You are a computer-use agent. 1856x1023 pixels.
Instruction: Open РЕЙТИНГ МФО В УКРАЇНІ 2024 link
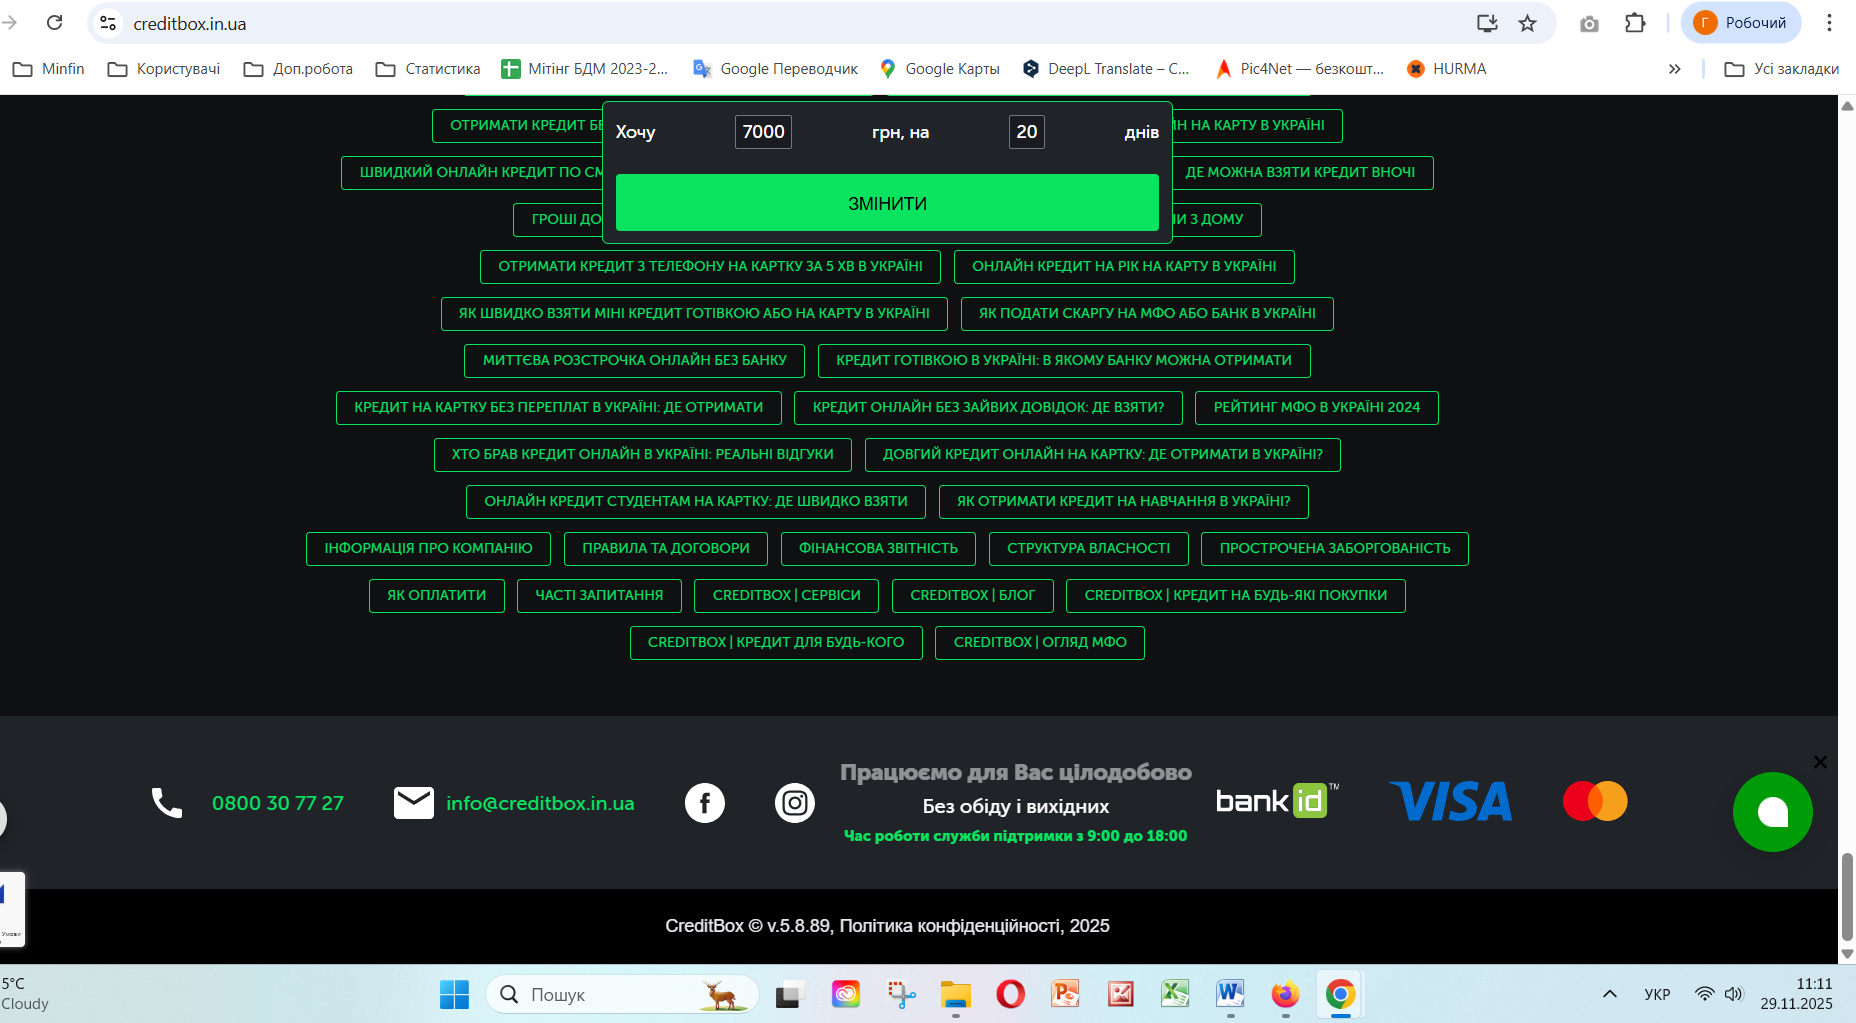pyautogui.click(x=1316, y=408)
